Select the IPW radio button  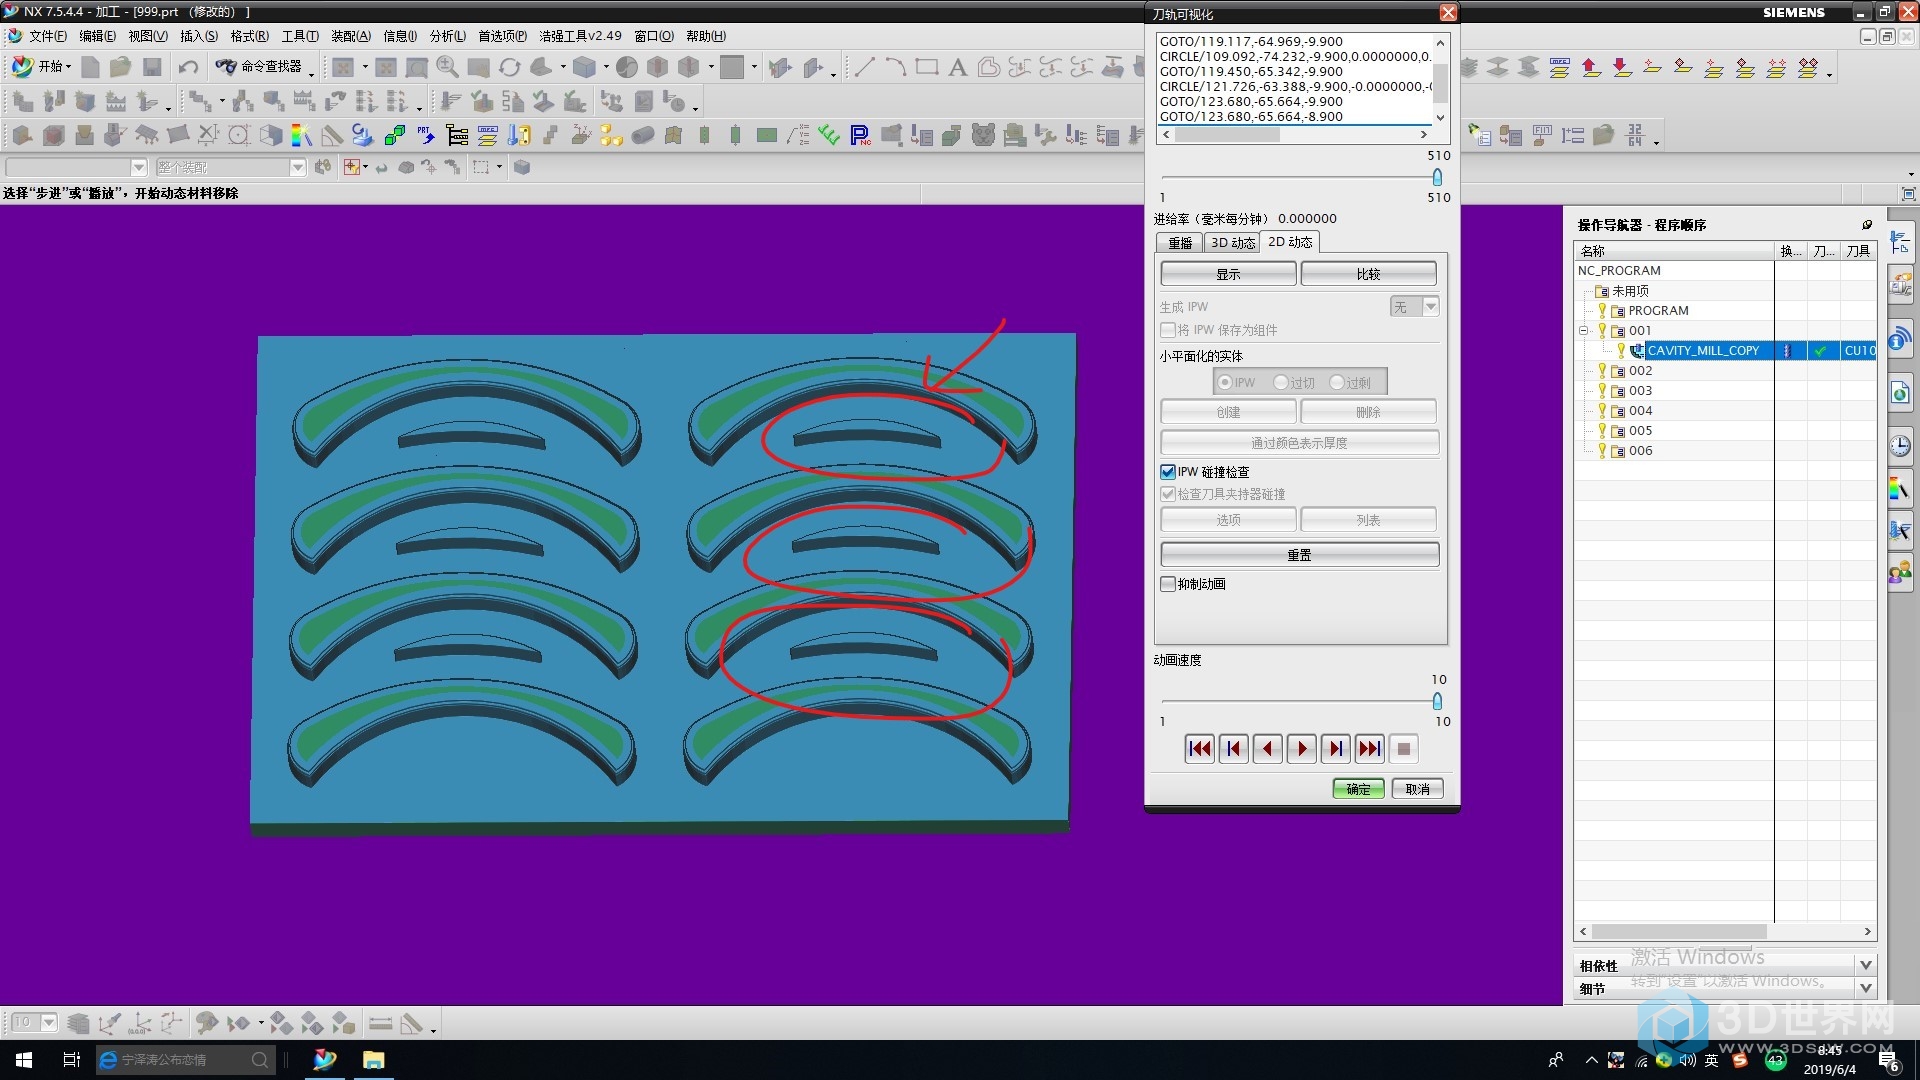(1224, 383)
